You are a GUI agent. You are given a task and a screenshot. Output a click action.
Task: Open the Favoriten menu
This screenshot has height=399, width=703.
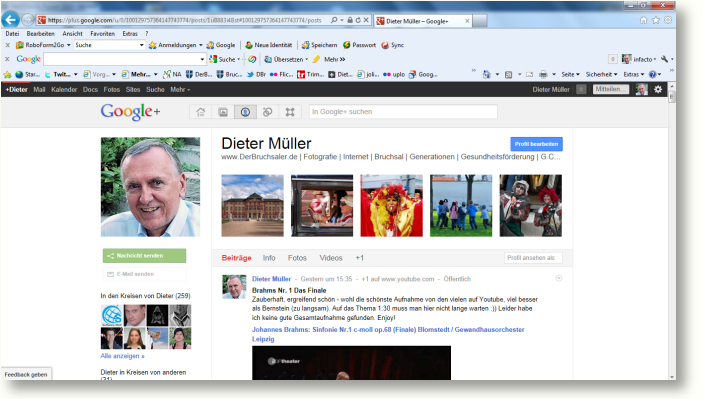click(102, 34)
